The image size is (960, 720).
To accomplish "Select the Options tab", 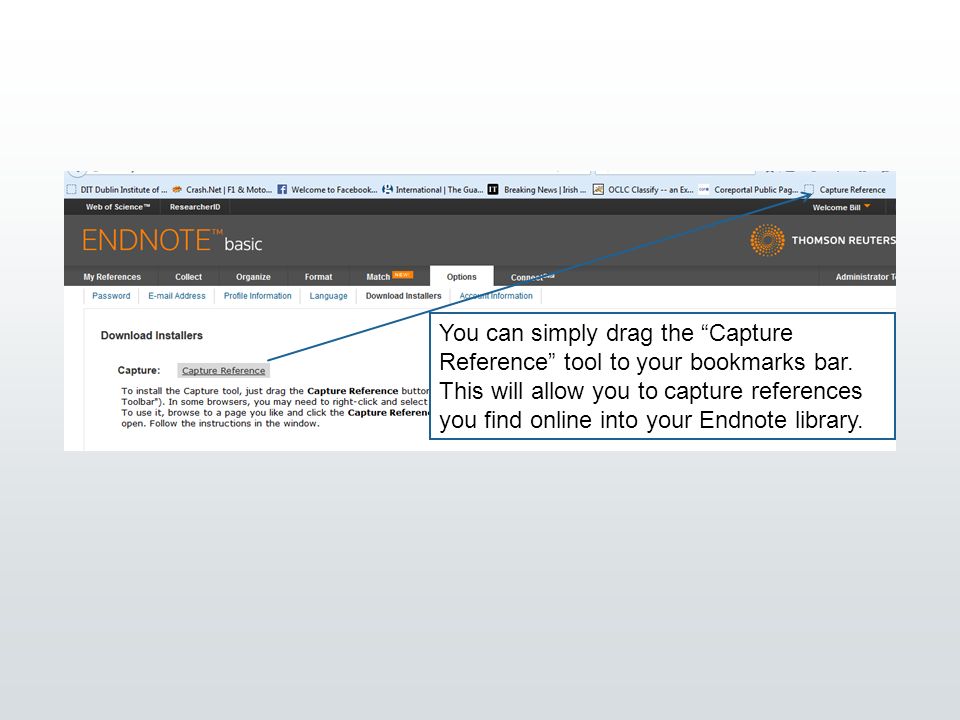I will click(462, 277).
